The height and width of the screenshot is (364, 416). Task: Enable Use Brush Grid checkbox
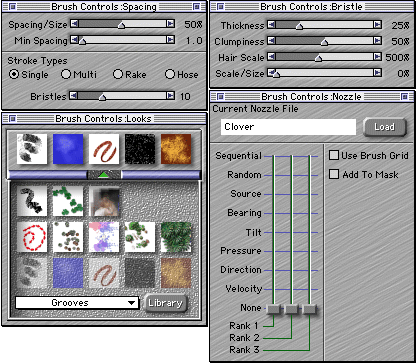click(x=334, y=155)
